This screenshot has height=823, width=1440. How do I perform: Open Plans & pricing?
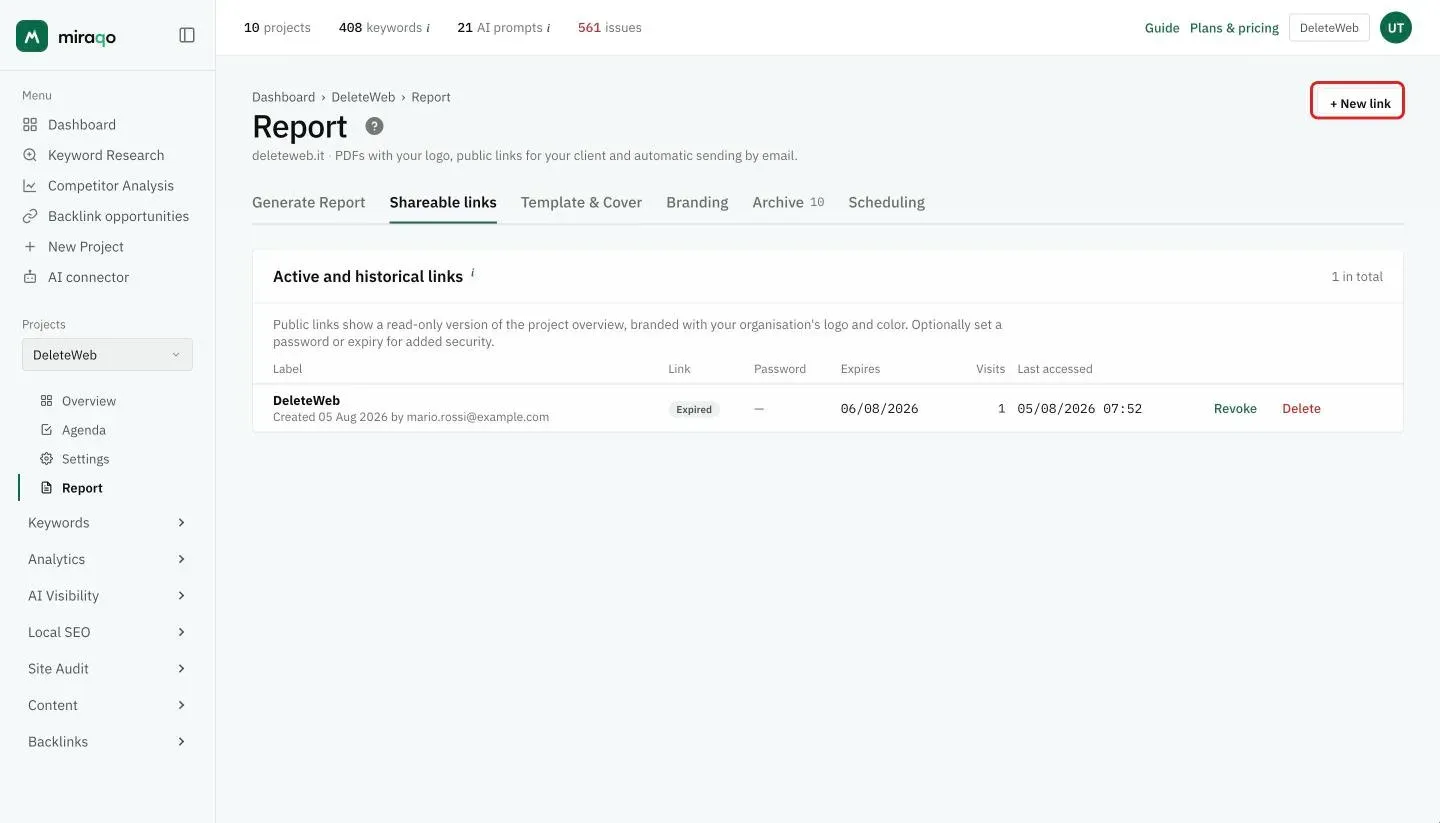[x=1234, y=28]
